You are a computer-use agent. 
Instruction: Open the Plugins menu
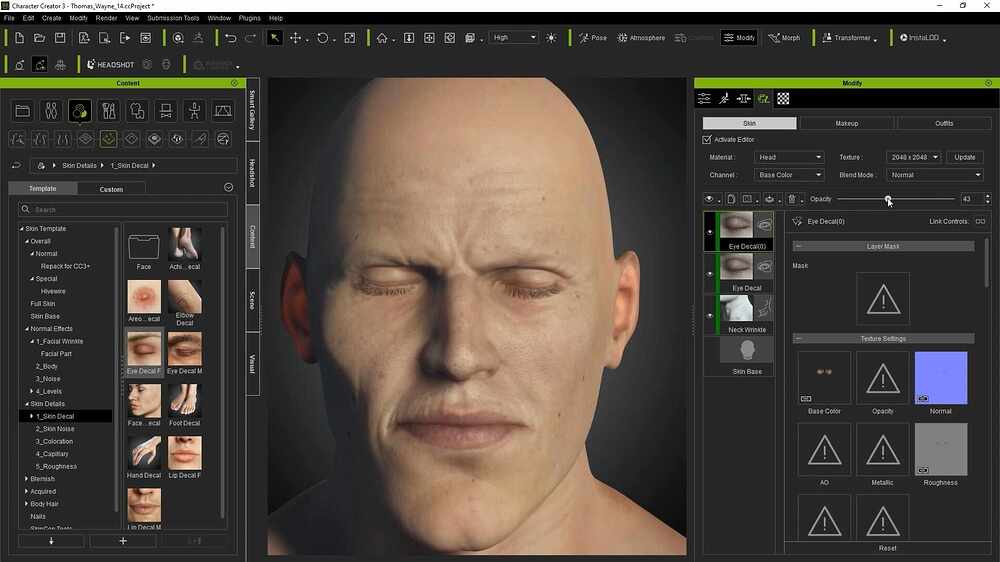pyautogui.click(x=249, y=18)
